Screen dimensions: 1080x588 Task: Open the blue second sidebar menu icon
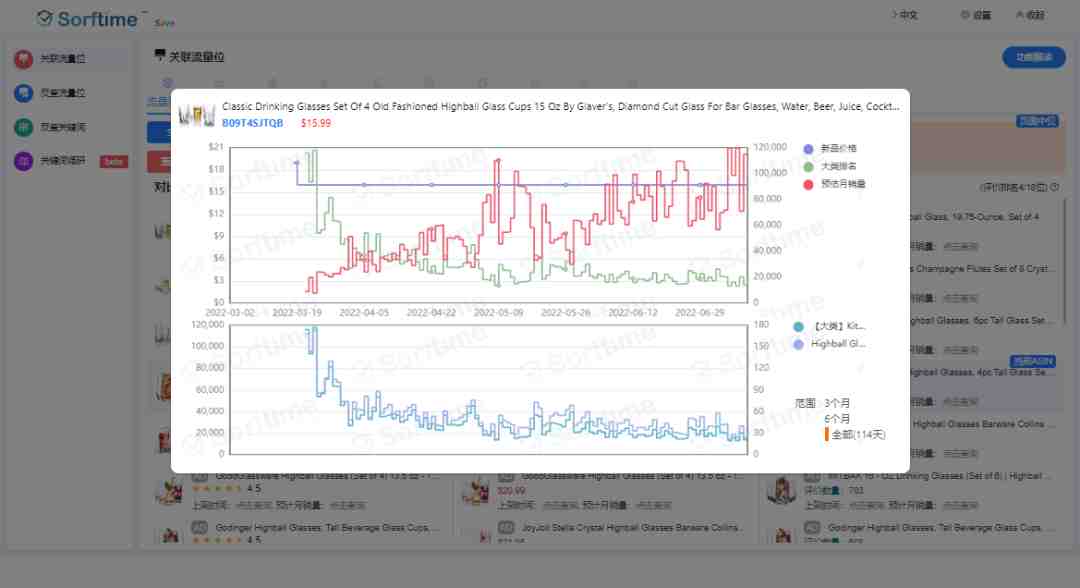tap(23, 93)
